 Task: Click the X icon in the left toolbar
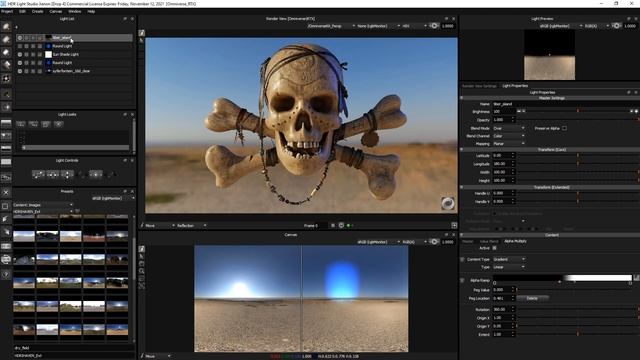(x=6, y=192)
